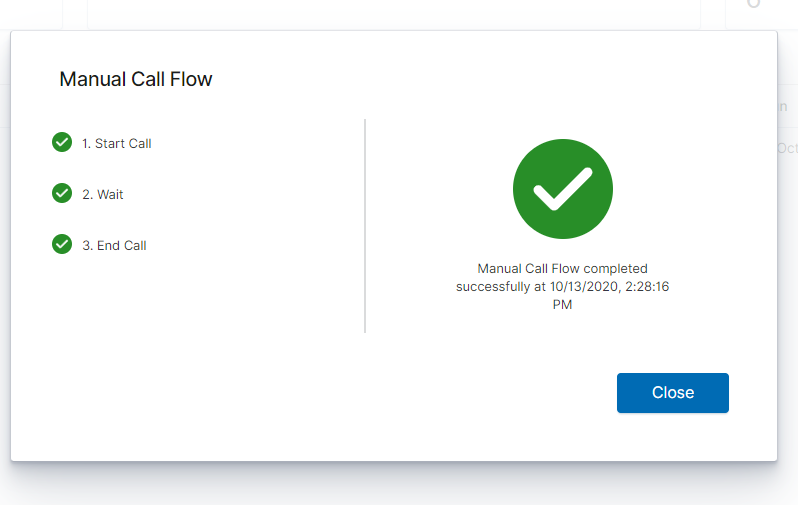Click the "PM" text under the timestamp

coord(562,304)
